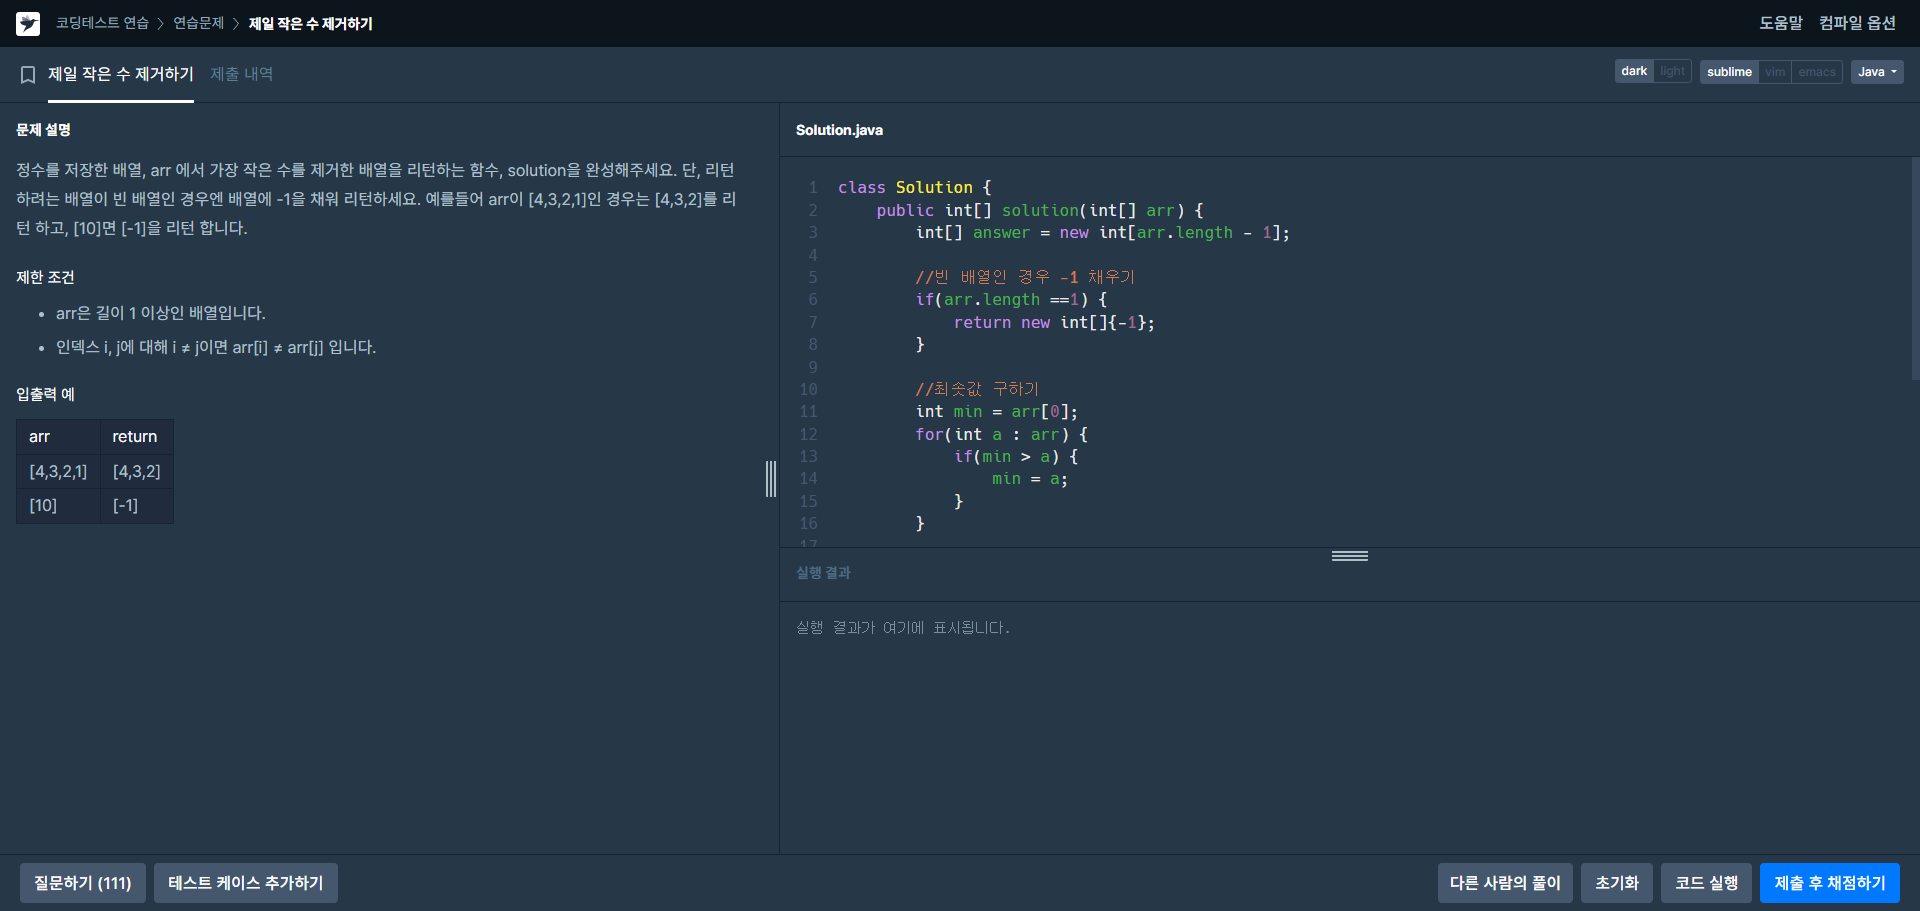Click the 실행 결과가 여기에 표시됩니다 text
Viewport: 1920px width, 911px height.
(x=903, y=628)
